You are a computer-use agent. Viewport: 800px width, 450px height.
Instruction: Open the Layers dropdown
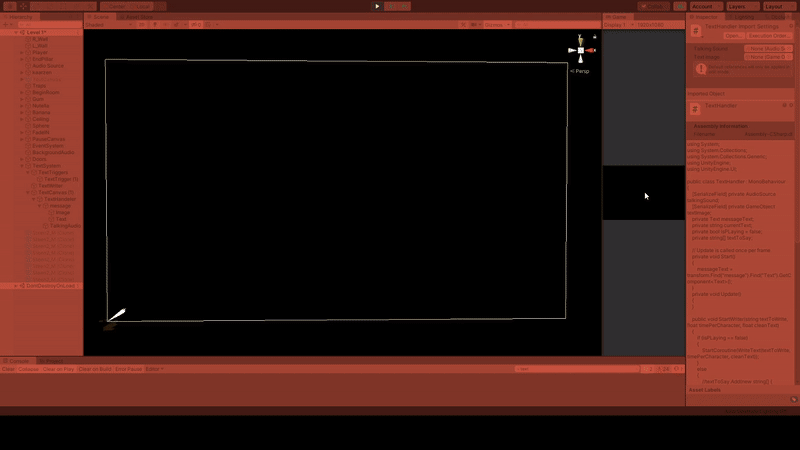[743, 6]
